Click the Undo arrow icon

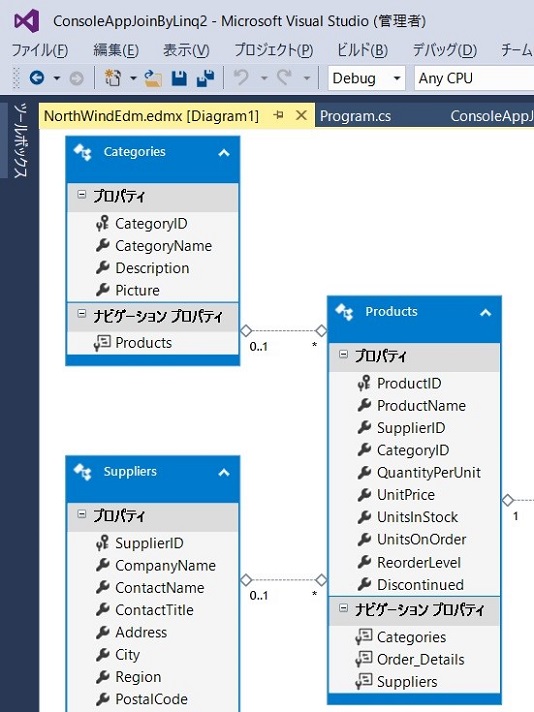pos(241,78)
